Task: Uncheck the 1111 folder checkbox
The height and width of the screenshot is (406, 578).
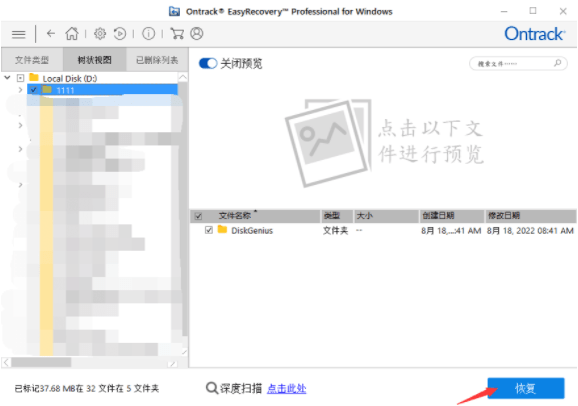Action: point(34,90)
